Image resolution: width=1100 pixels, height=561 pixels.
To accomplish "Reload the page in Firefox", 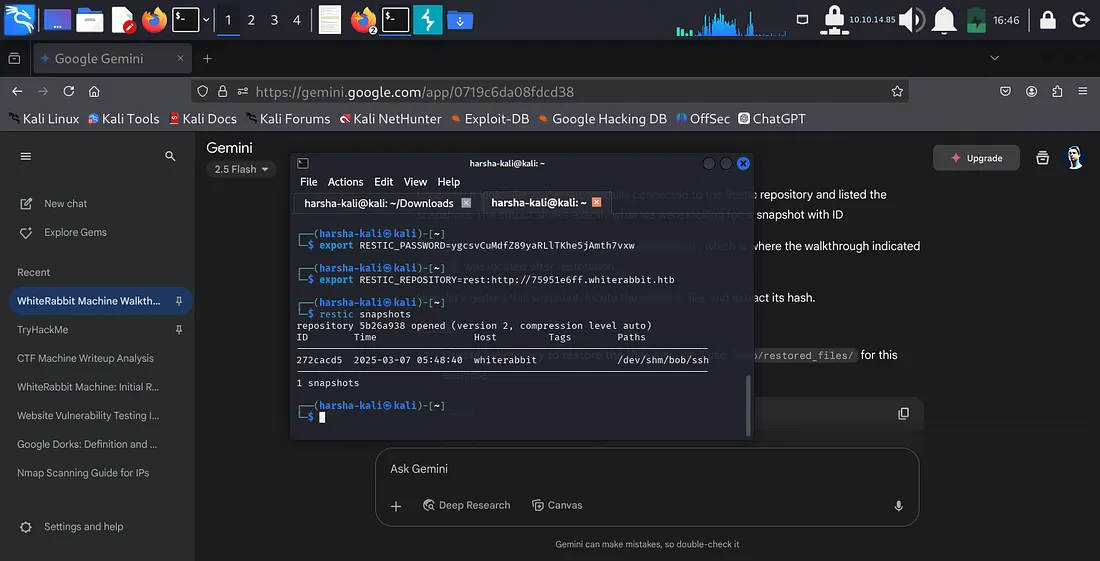I will point(68,91).
